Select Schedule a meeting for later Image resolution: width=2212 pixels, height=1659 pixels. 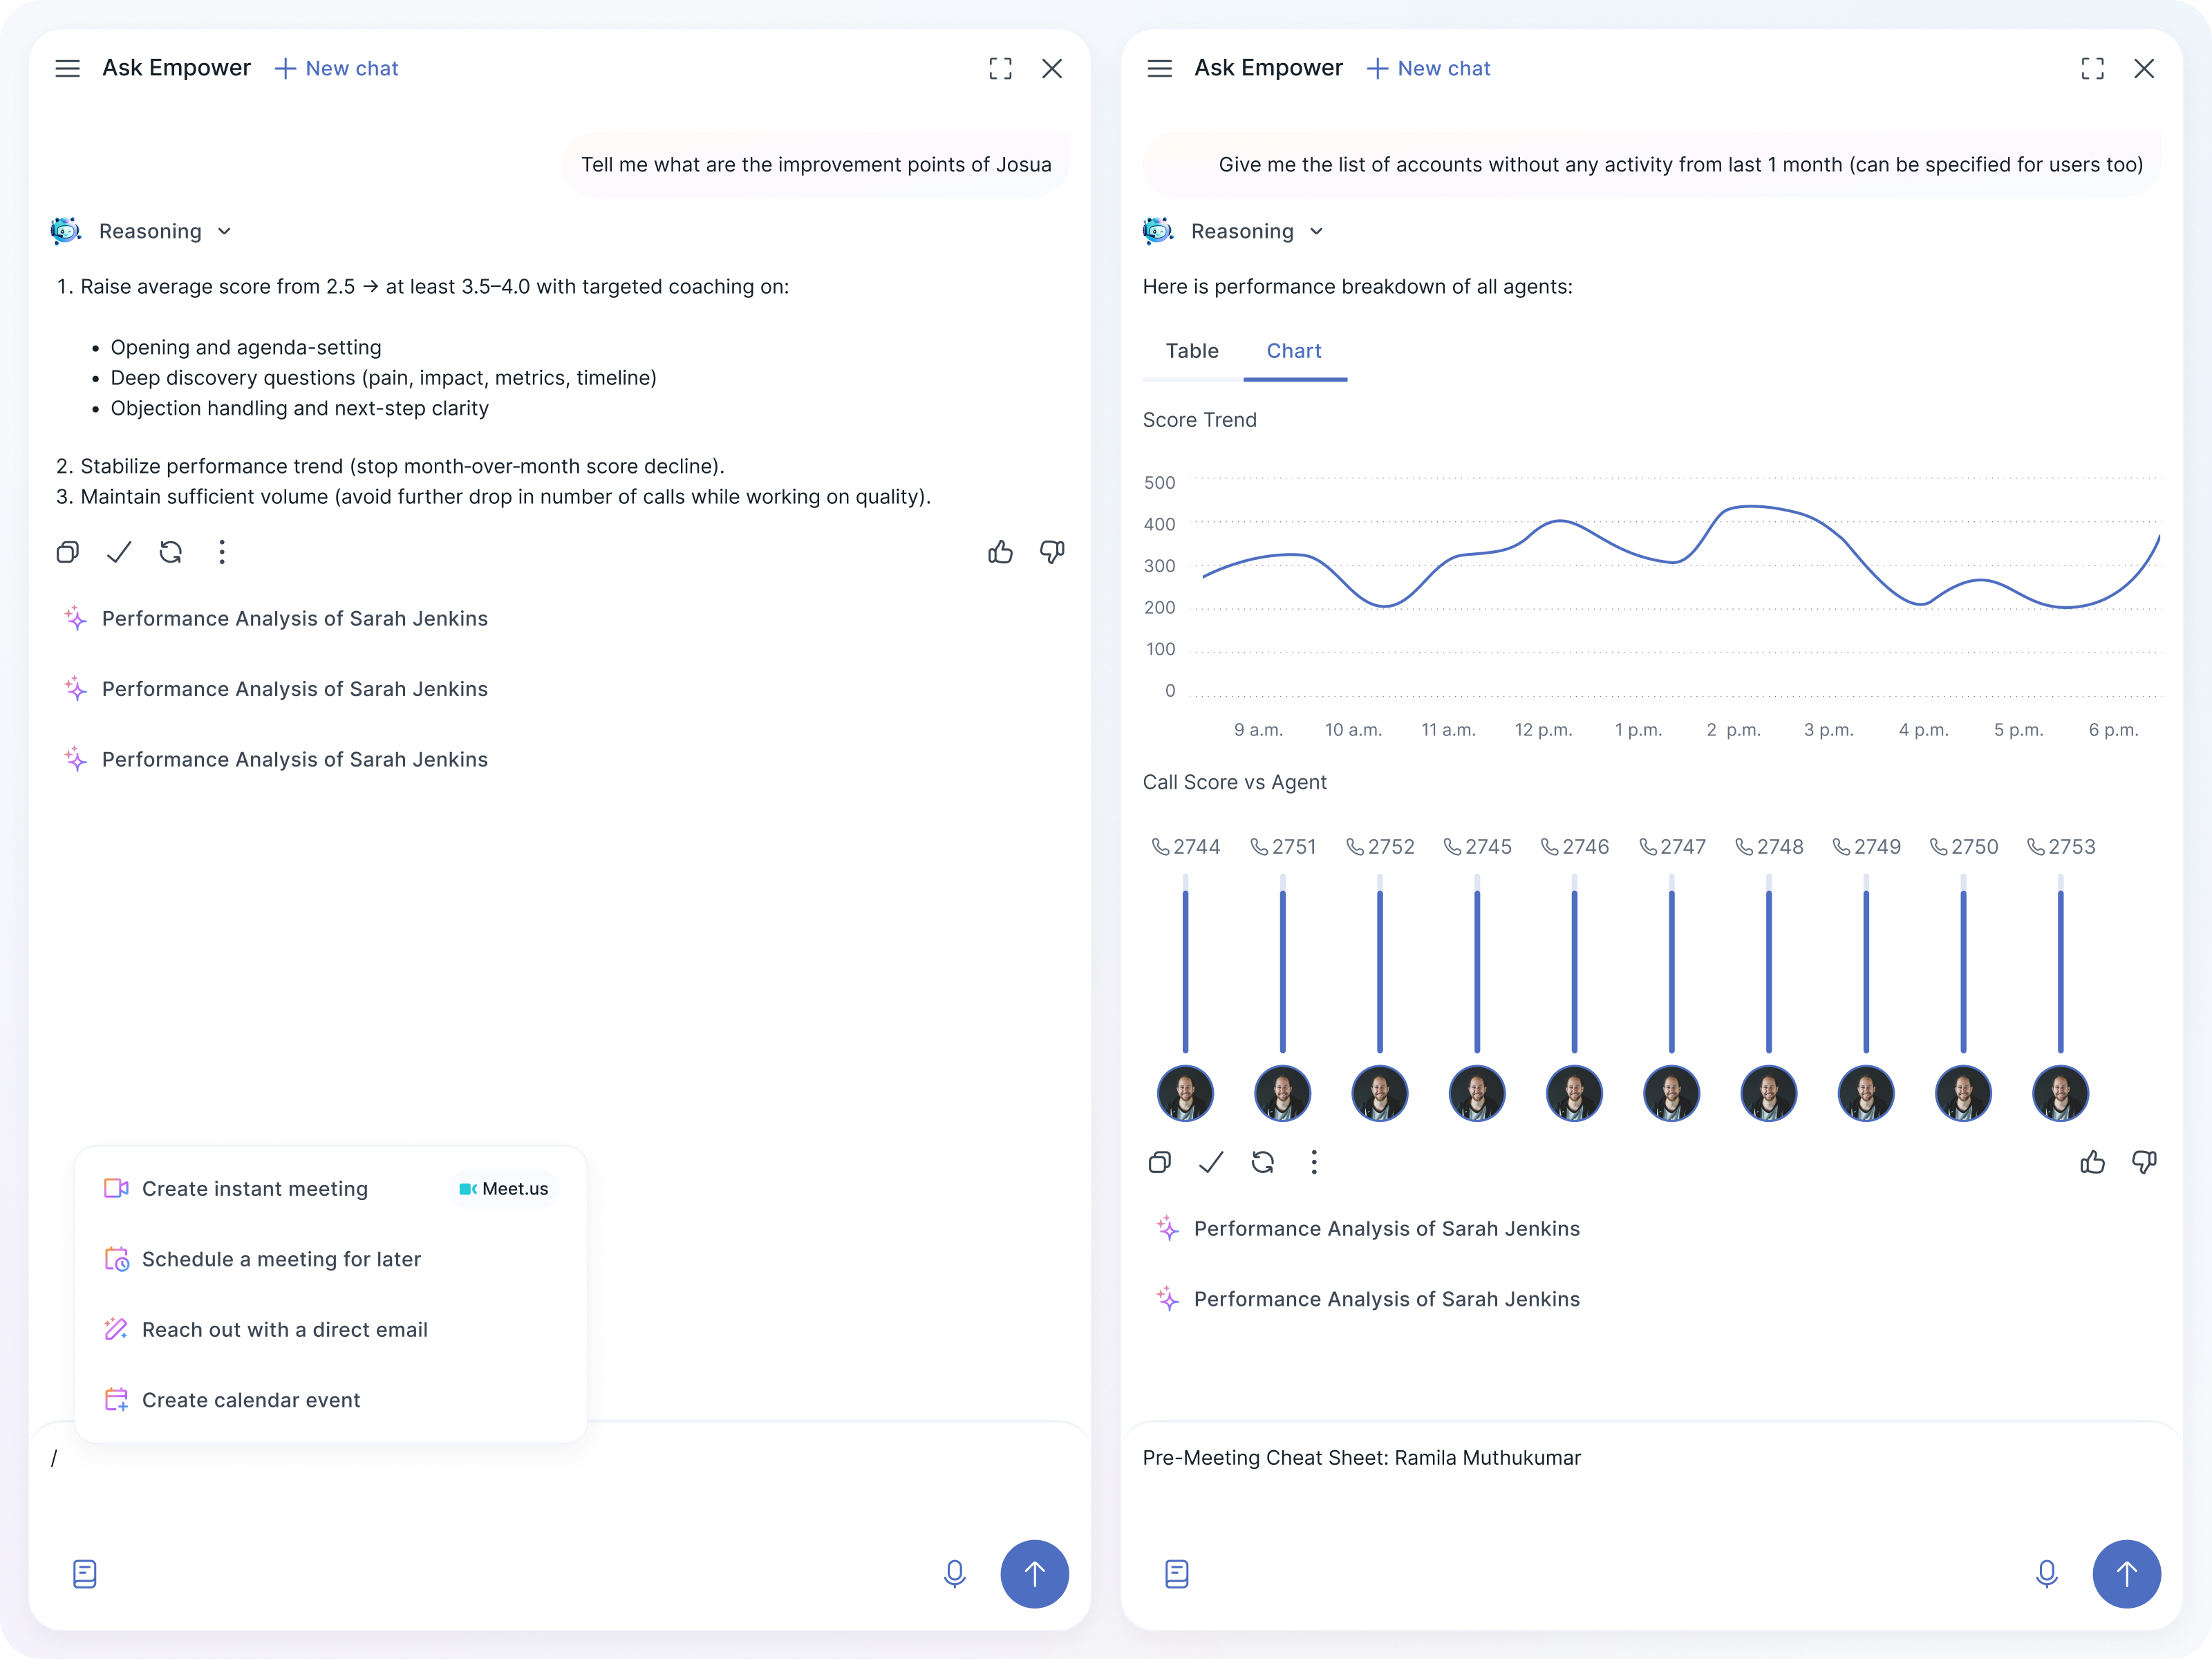tap(281, 1259)
